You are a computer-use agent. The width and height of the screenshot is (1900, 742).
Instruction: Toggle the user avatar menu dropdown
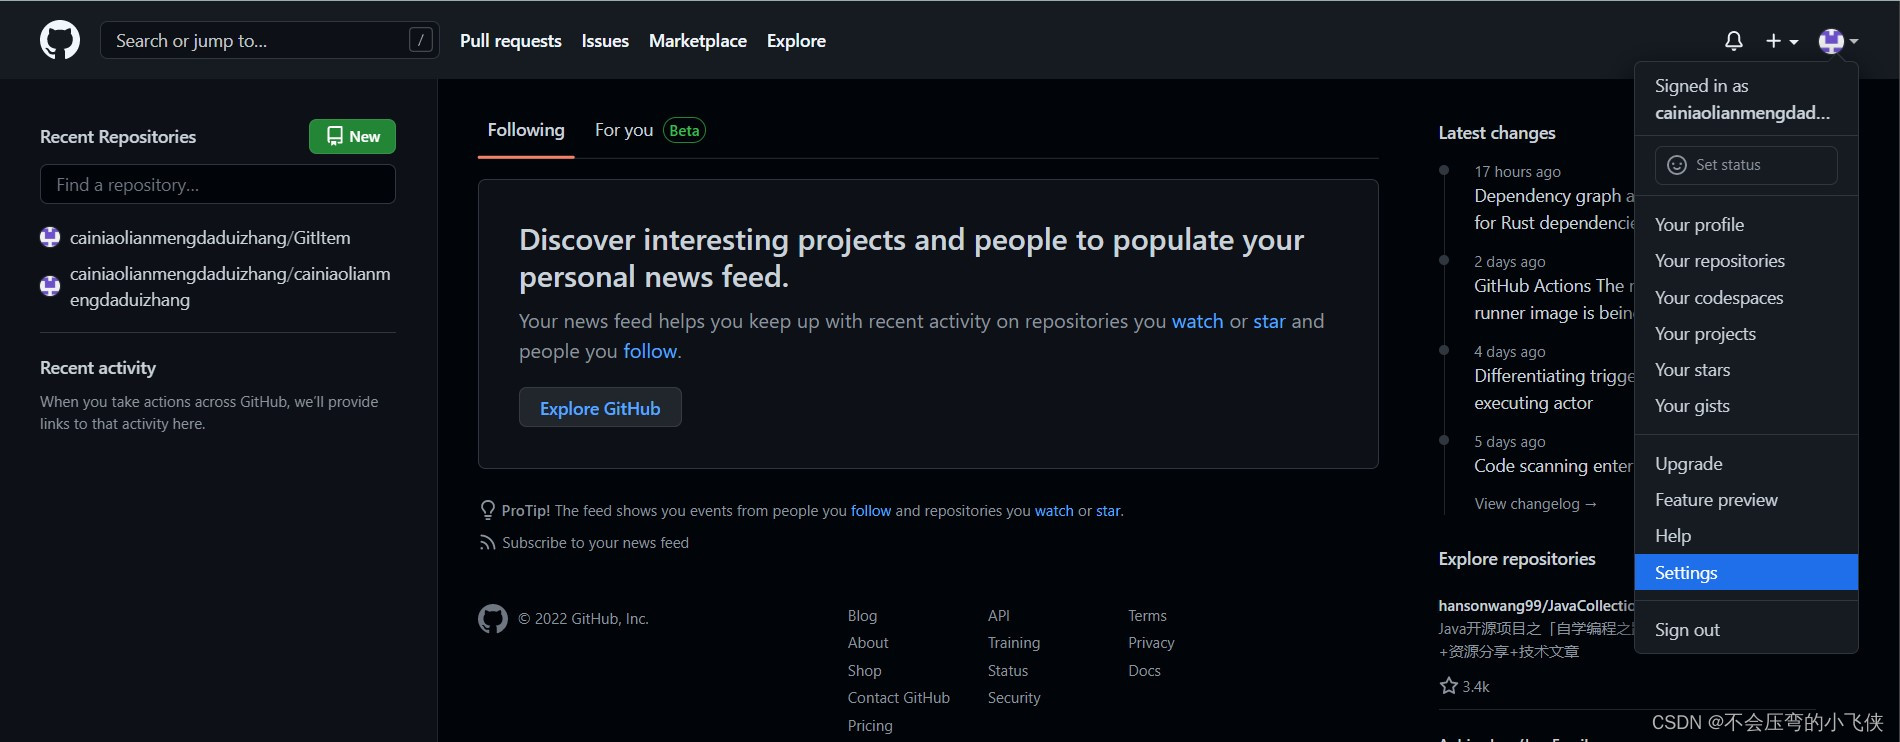coord(1838,41)
